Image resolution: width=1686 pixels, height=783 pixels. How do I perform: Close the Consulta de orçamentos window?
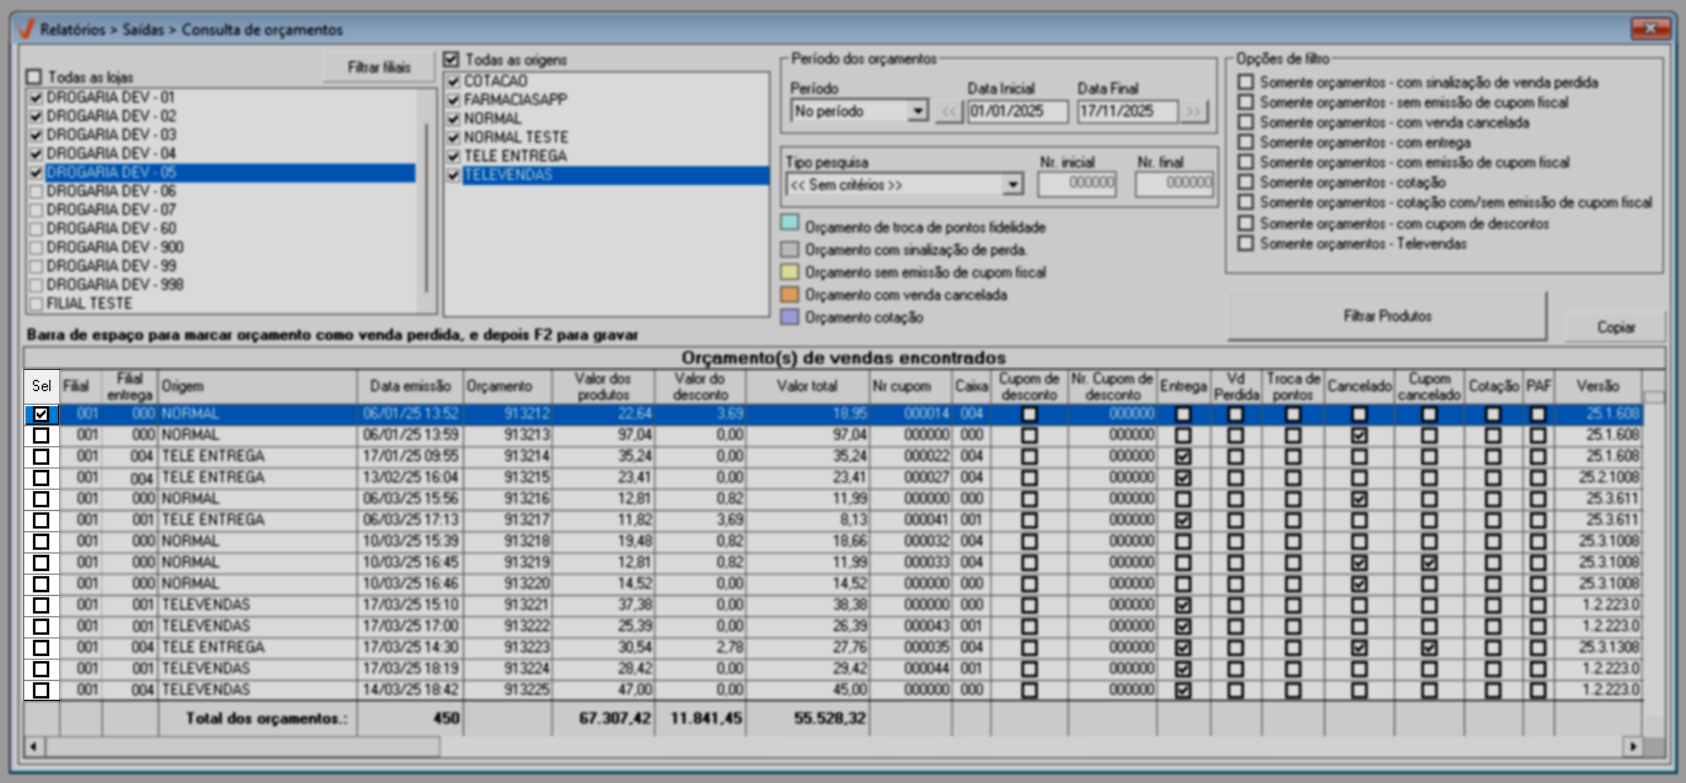coord(1650,28)
